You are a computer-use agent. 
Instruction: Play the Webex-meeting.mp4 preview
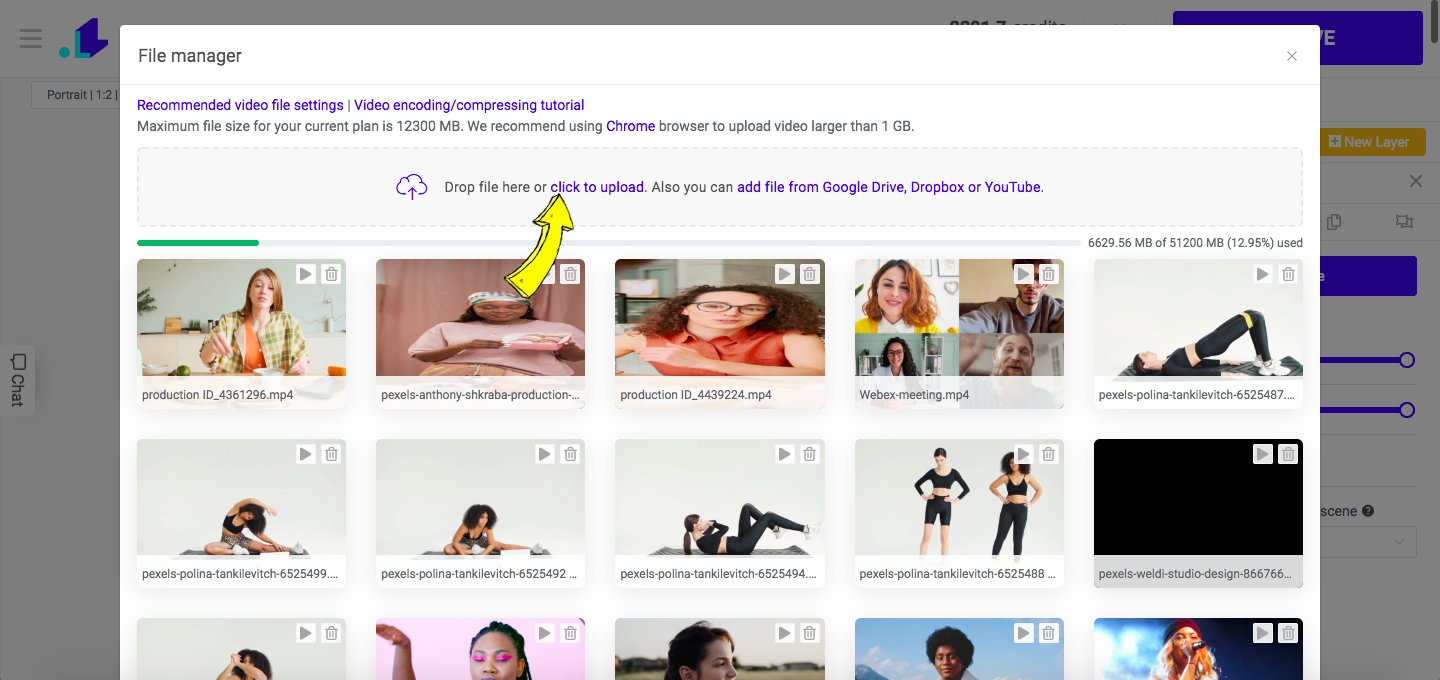pos(1023,273)
